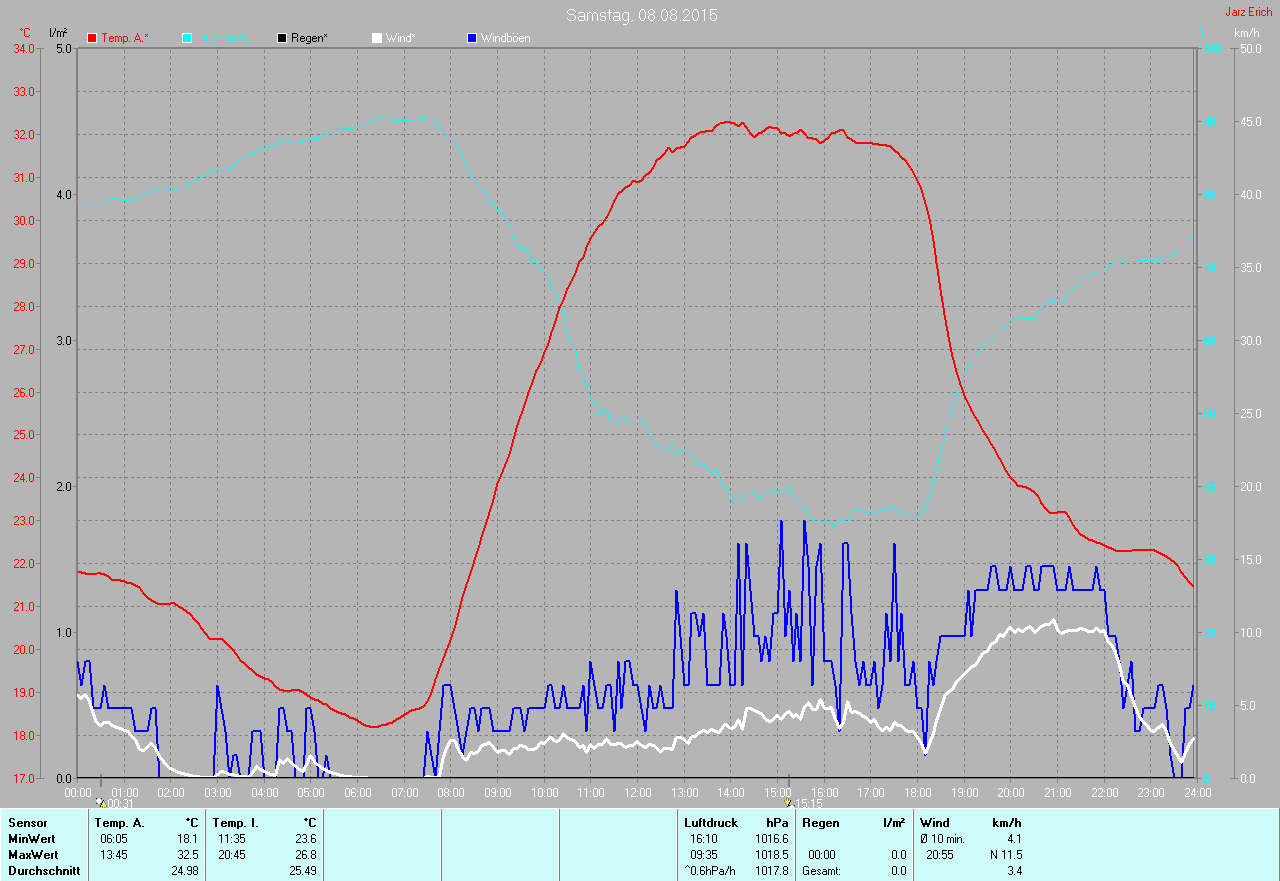Click the 'MaxWert' row label
This screenshot has width=1280, height=881.
[34, 855]
